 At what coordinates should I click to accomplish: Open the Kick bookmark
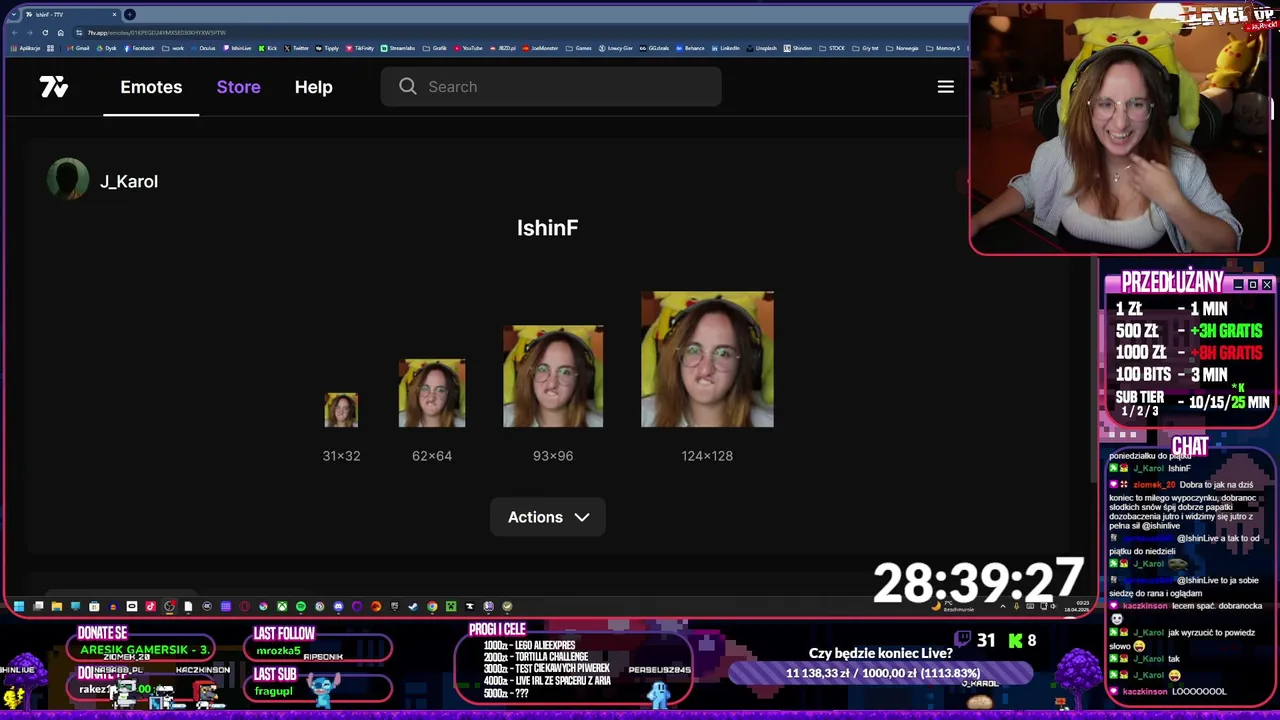268,48
